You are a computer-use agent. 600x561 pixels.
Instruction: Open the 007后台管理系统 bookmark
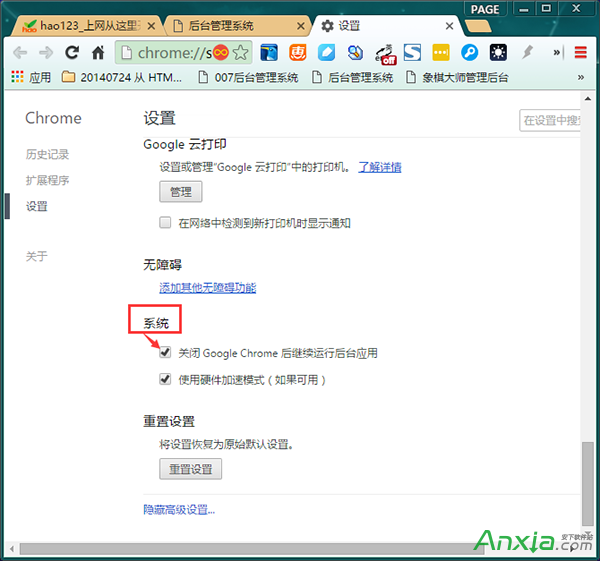[x=248, y=78]
